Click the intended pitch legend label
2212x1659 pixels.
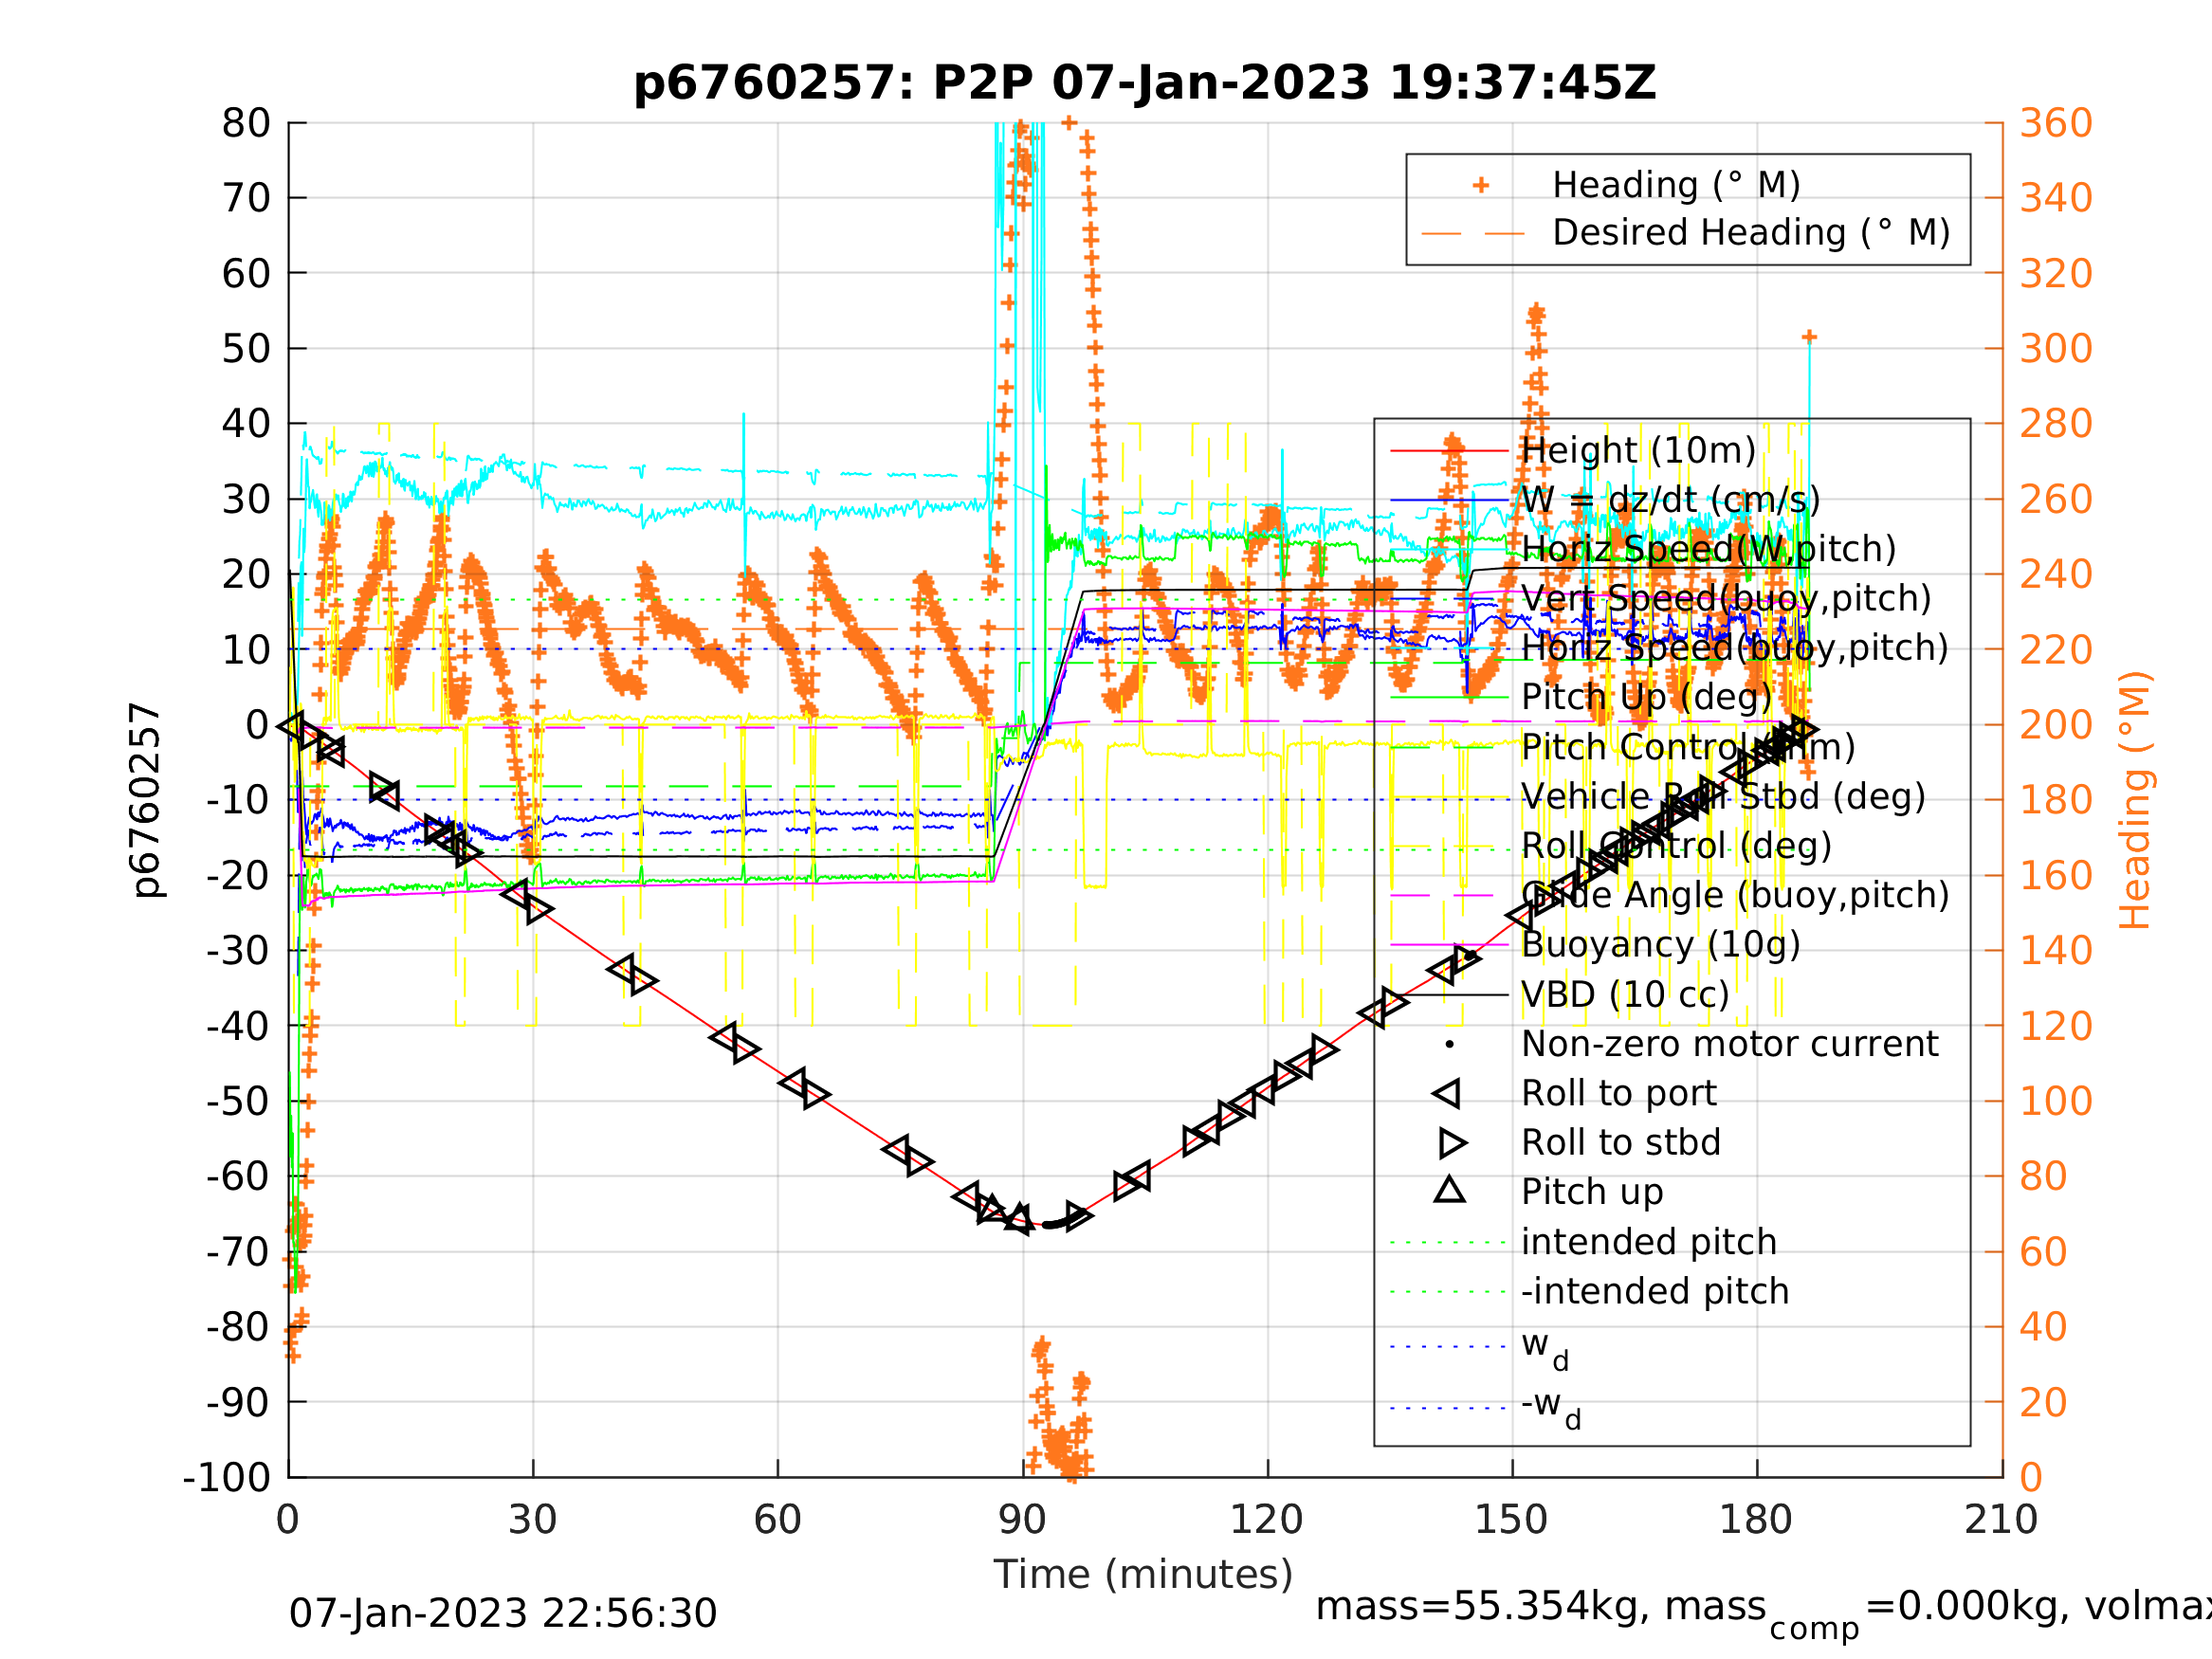1649,1242
